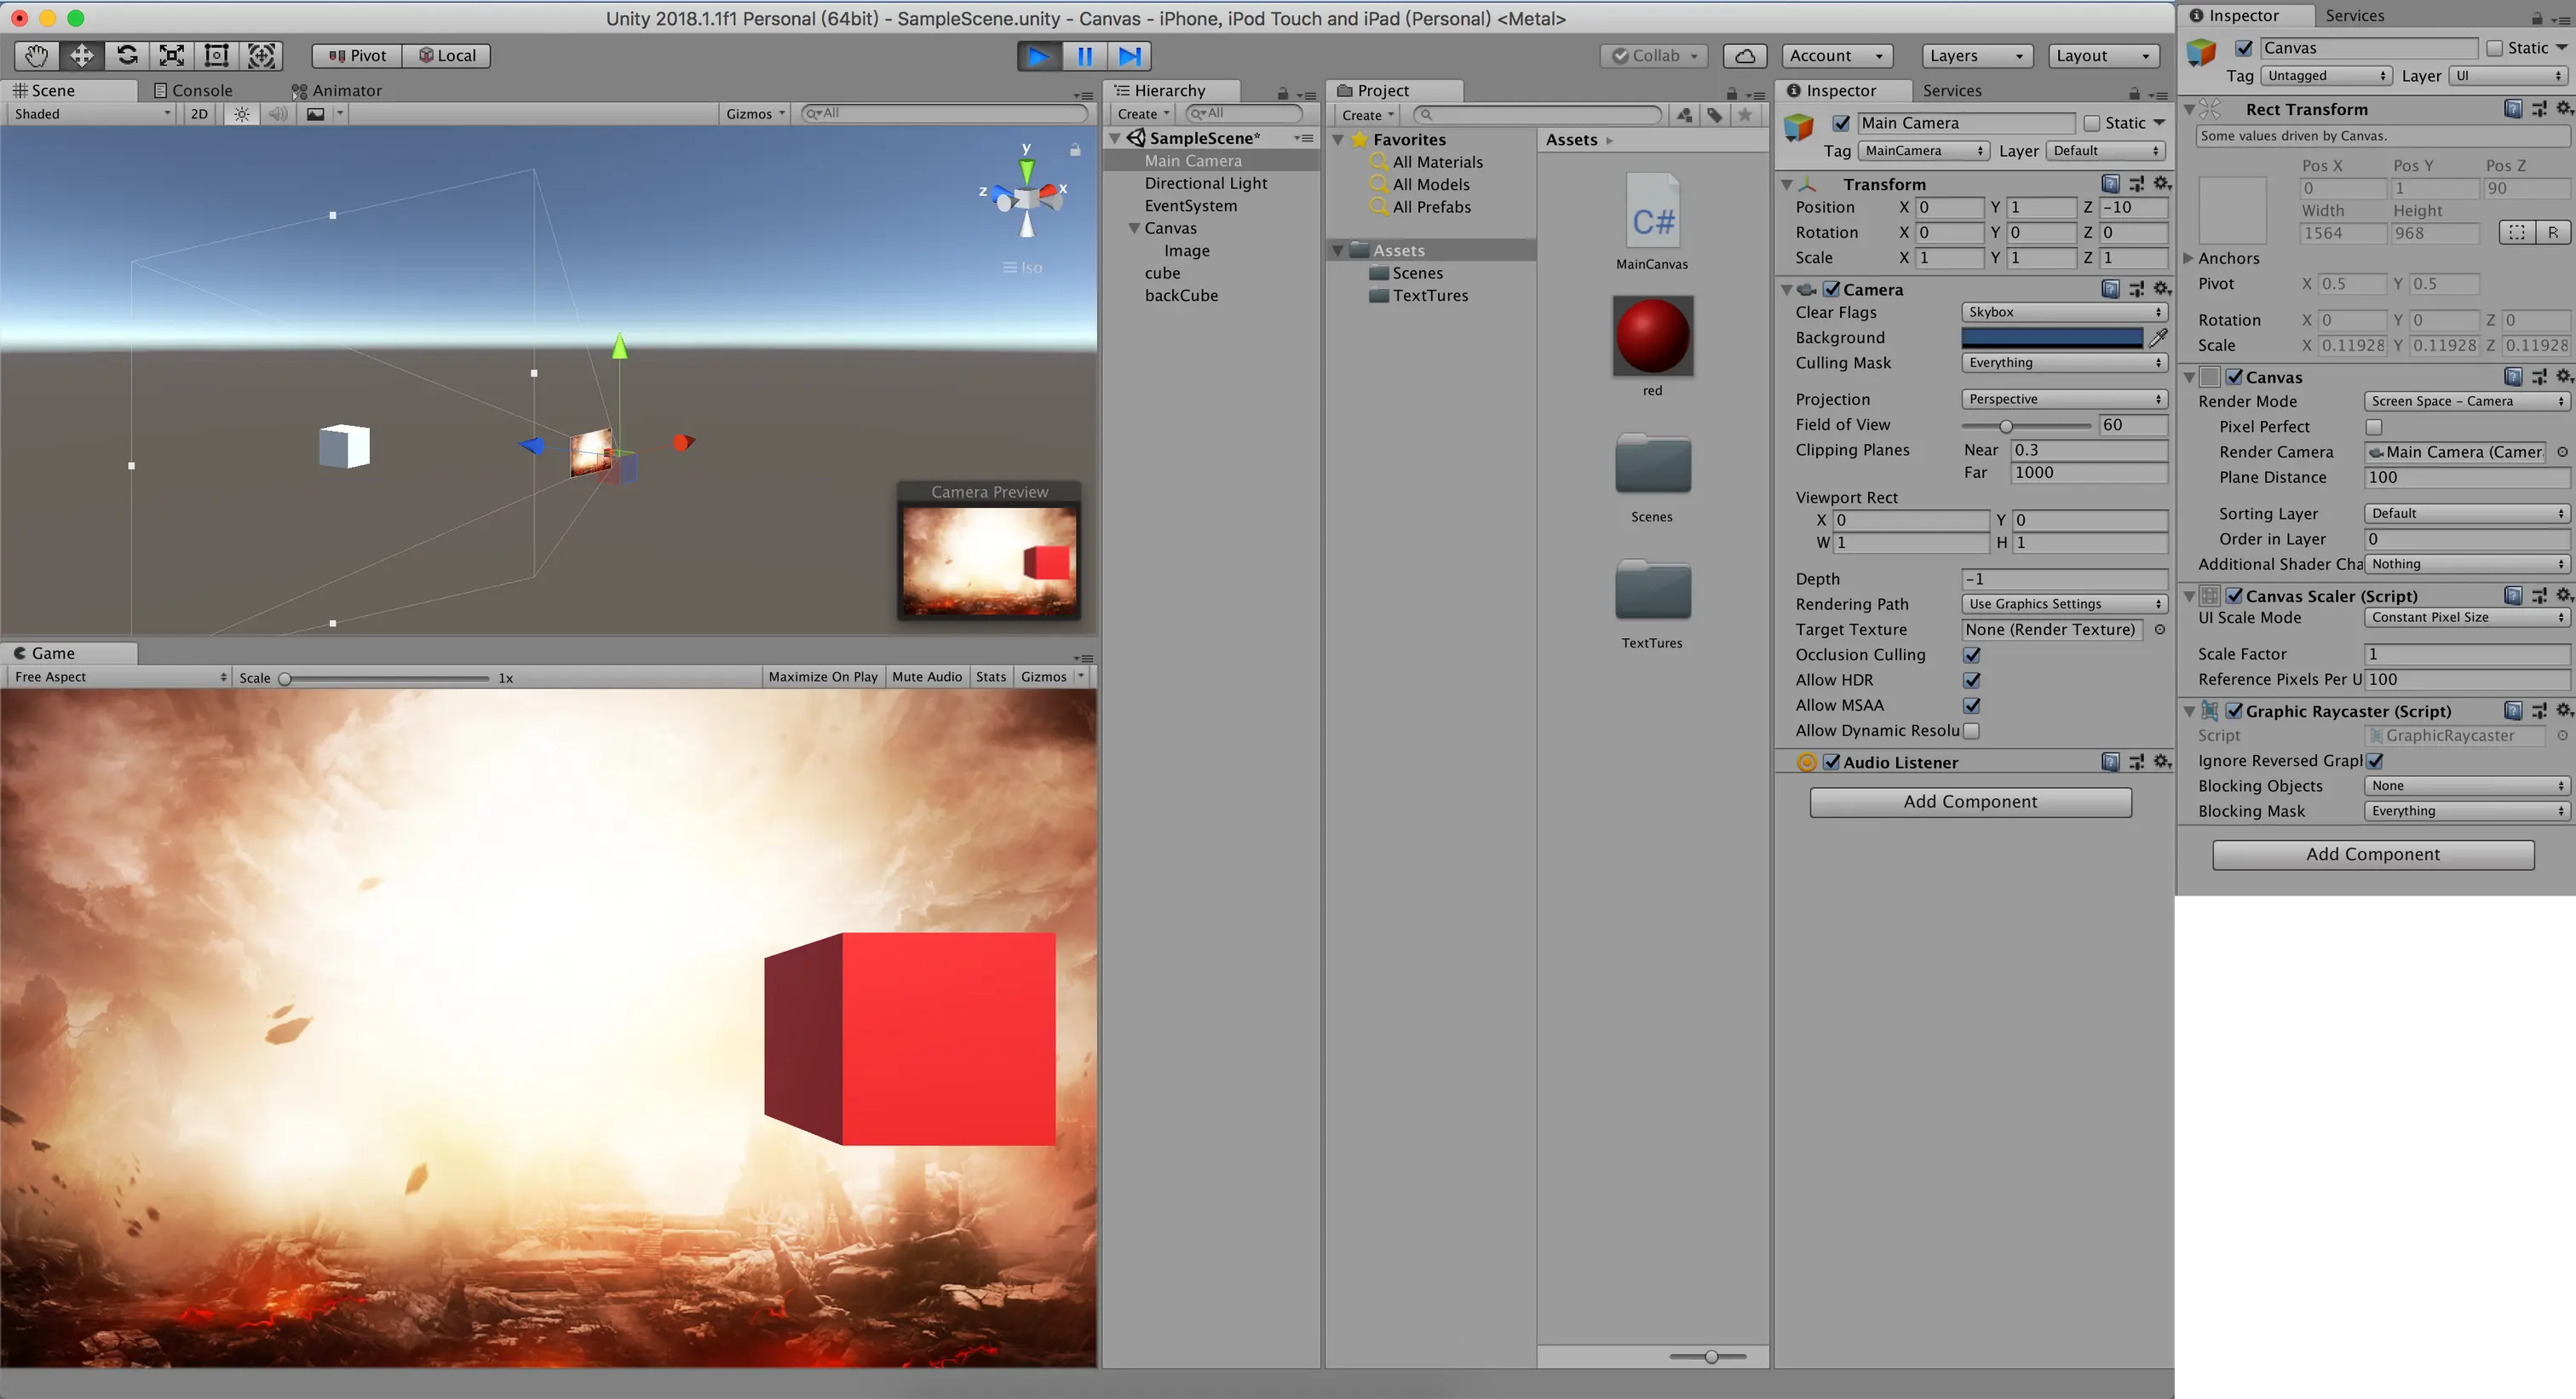
Task: Click the Camera Background color swatch
Action: [2051, 338]
